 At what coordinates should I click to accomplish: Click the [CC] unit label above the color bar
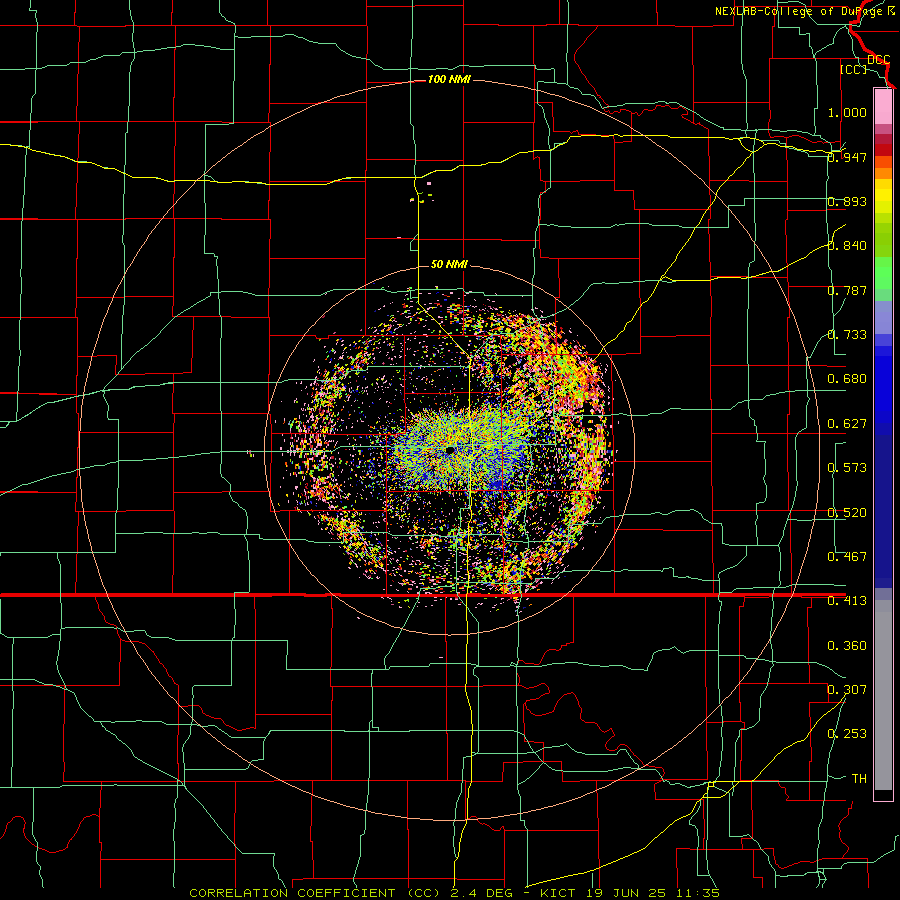click(854, 69)
